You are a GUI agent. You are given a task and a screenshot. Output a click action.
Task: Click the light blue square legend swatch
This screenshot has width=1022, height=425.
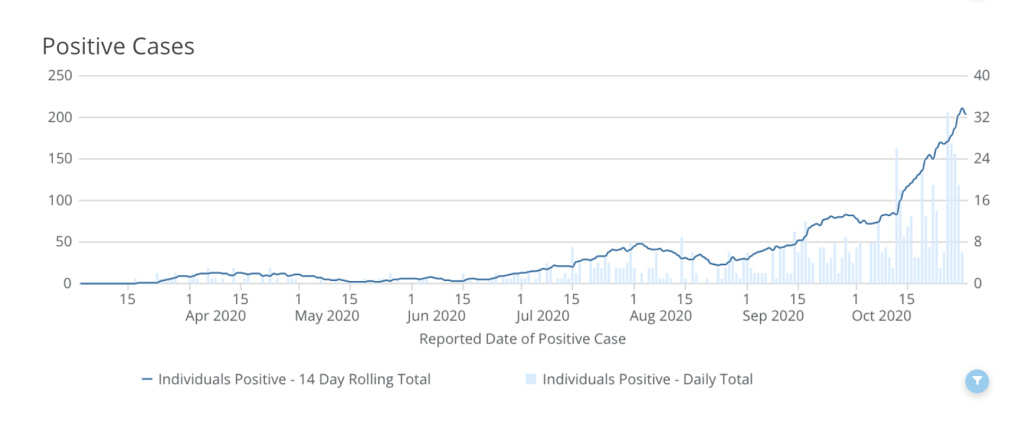tap(531, 379)
